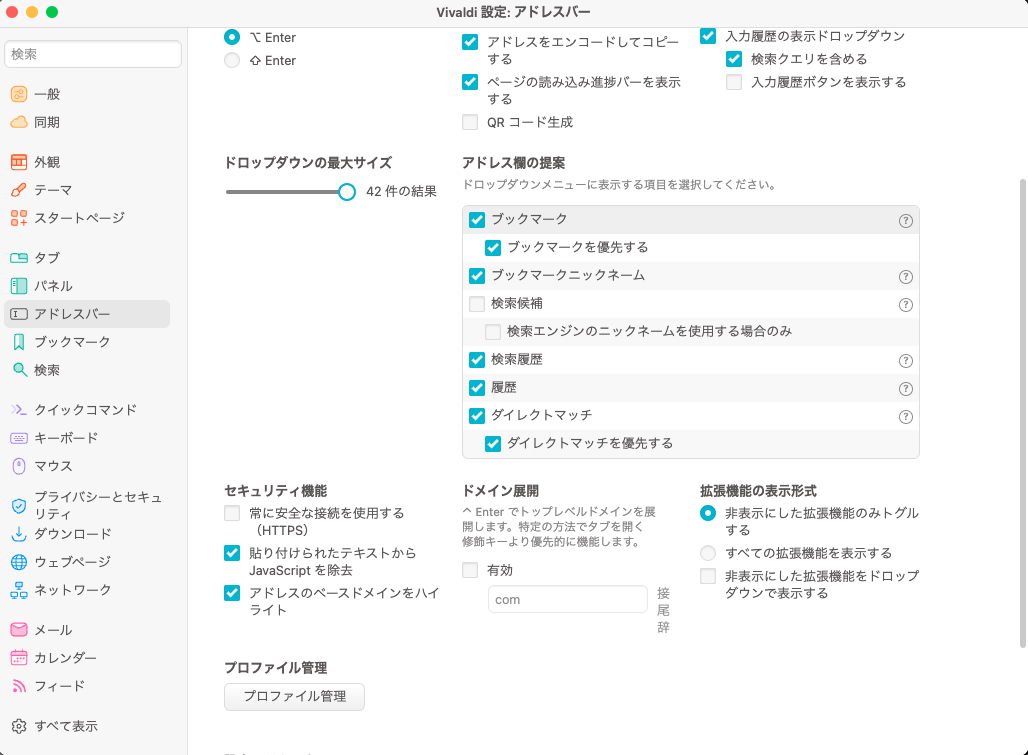This screenshot has height=755, width=1028.
Task: Enable 常に安全な接続を使用する (HTTPS)
Action: click(x=230, y=512)
